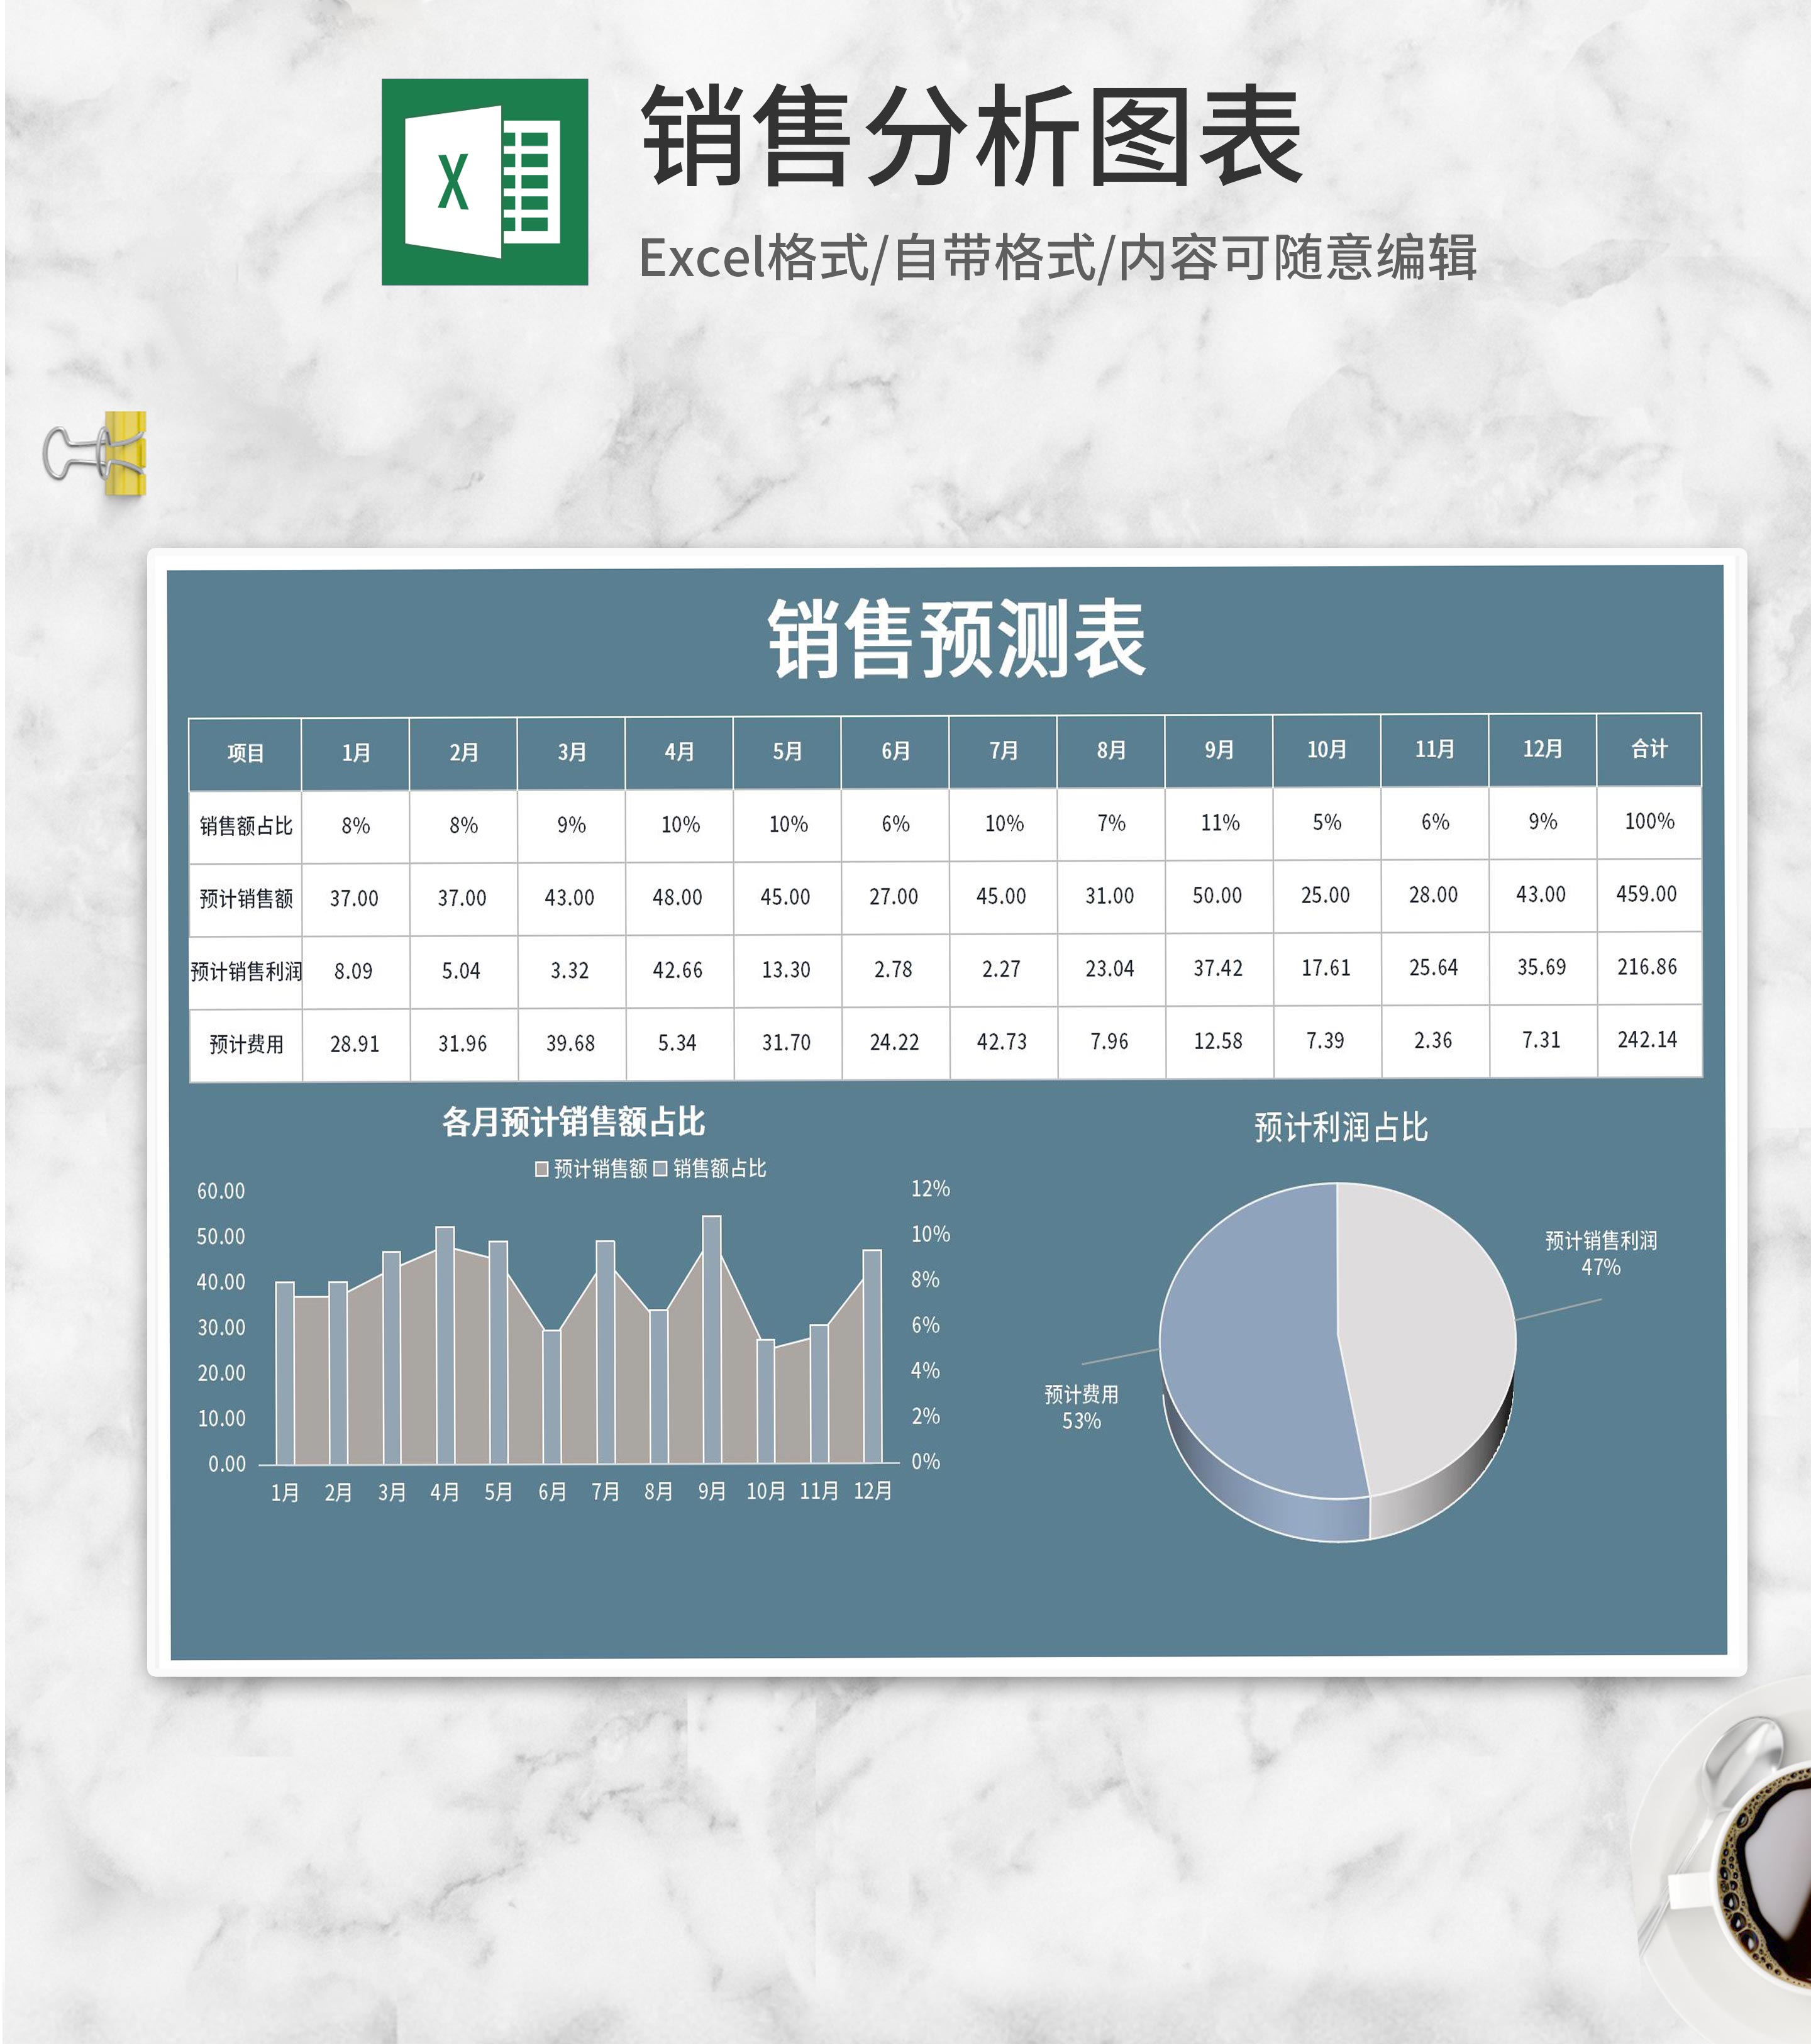Click the 9月 bar in the chart

pos(711,1340)
